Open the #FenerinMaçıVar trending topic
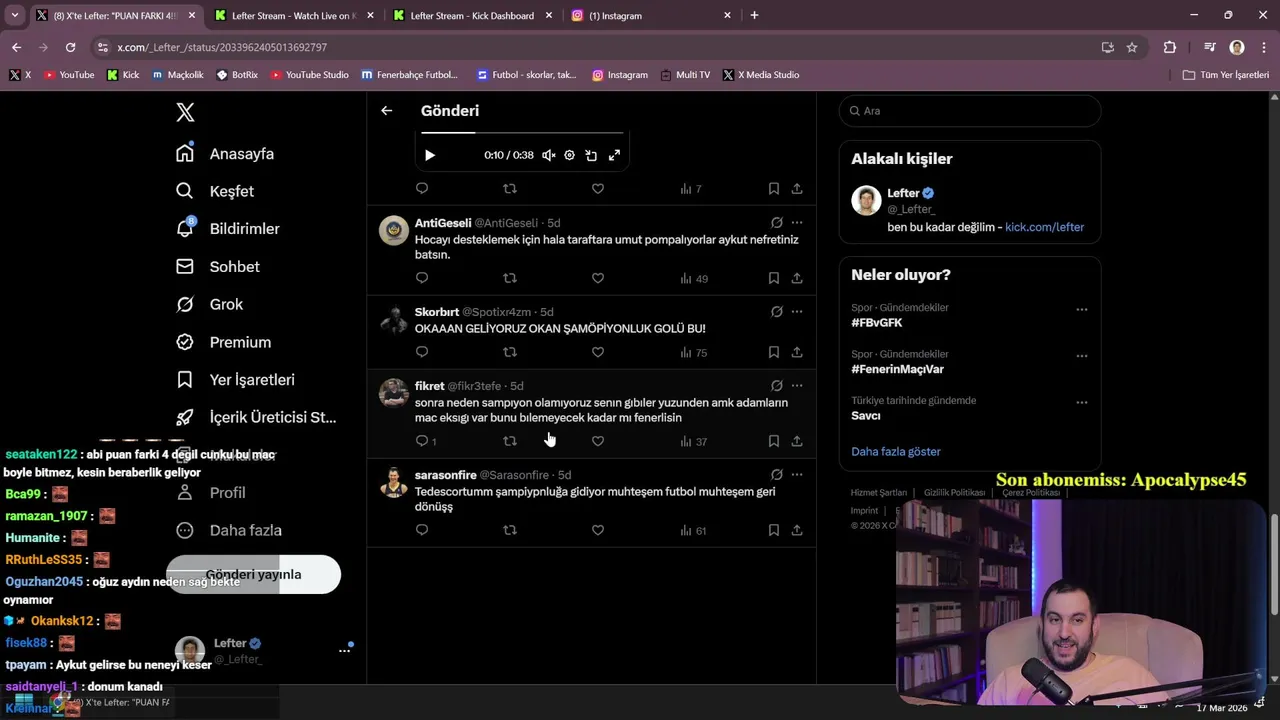Viewport: 1280px width, 720px height. [x=897, y=369]
